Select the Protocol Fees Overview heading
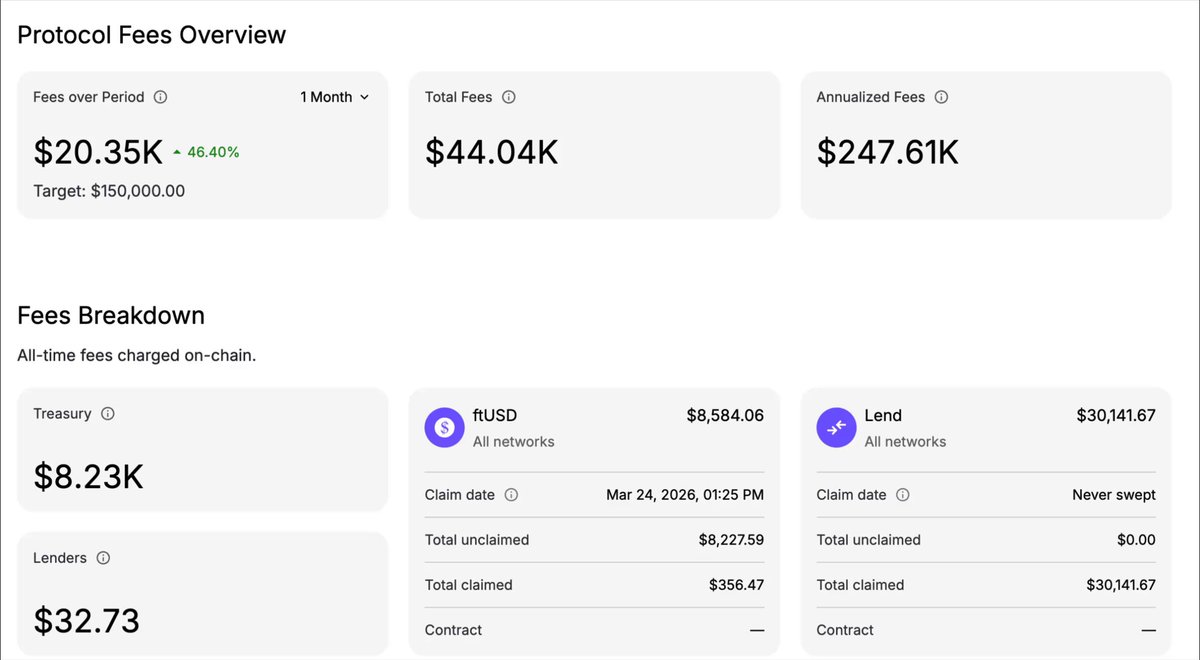The image size is (1200, 660). (x=152, y=35)
